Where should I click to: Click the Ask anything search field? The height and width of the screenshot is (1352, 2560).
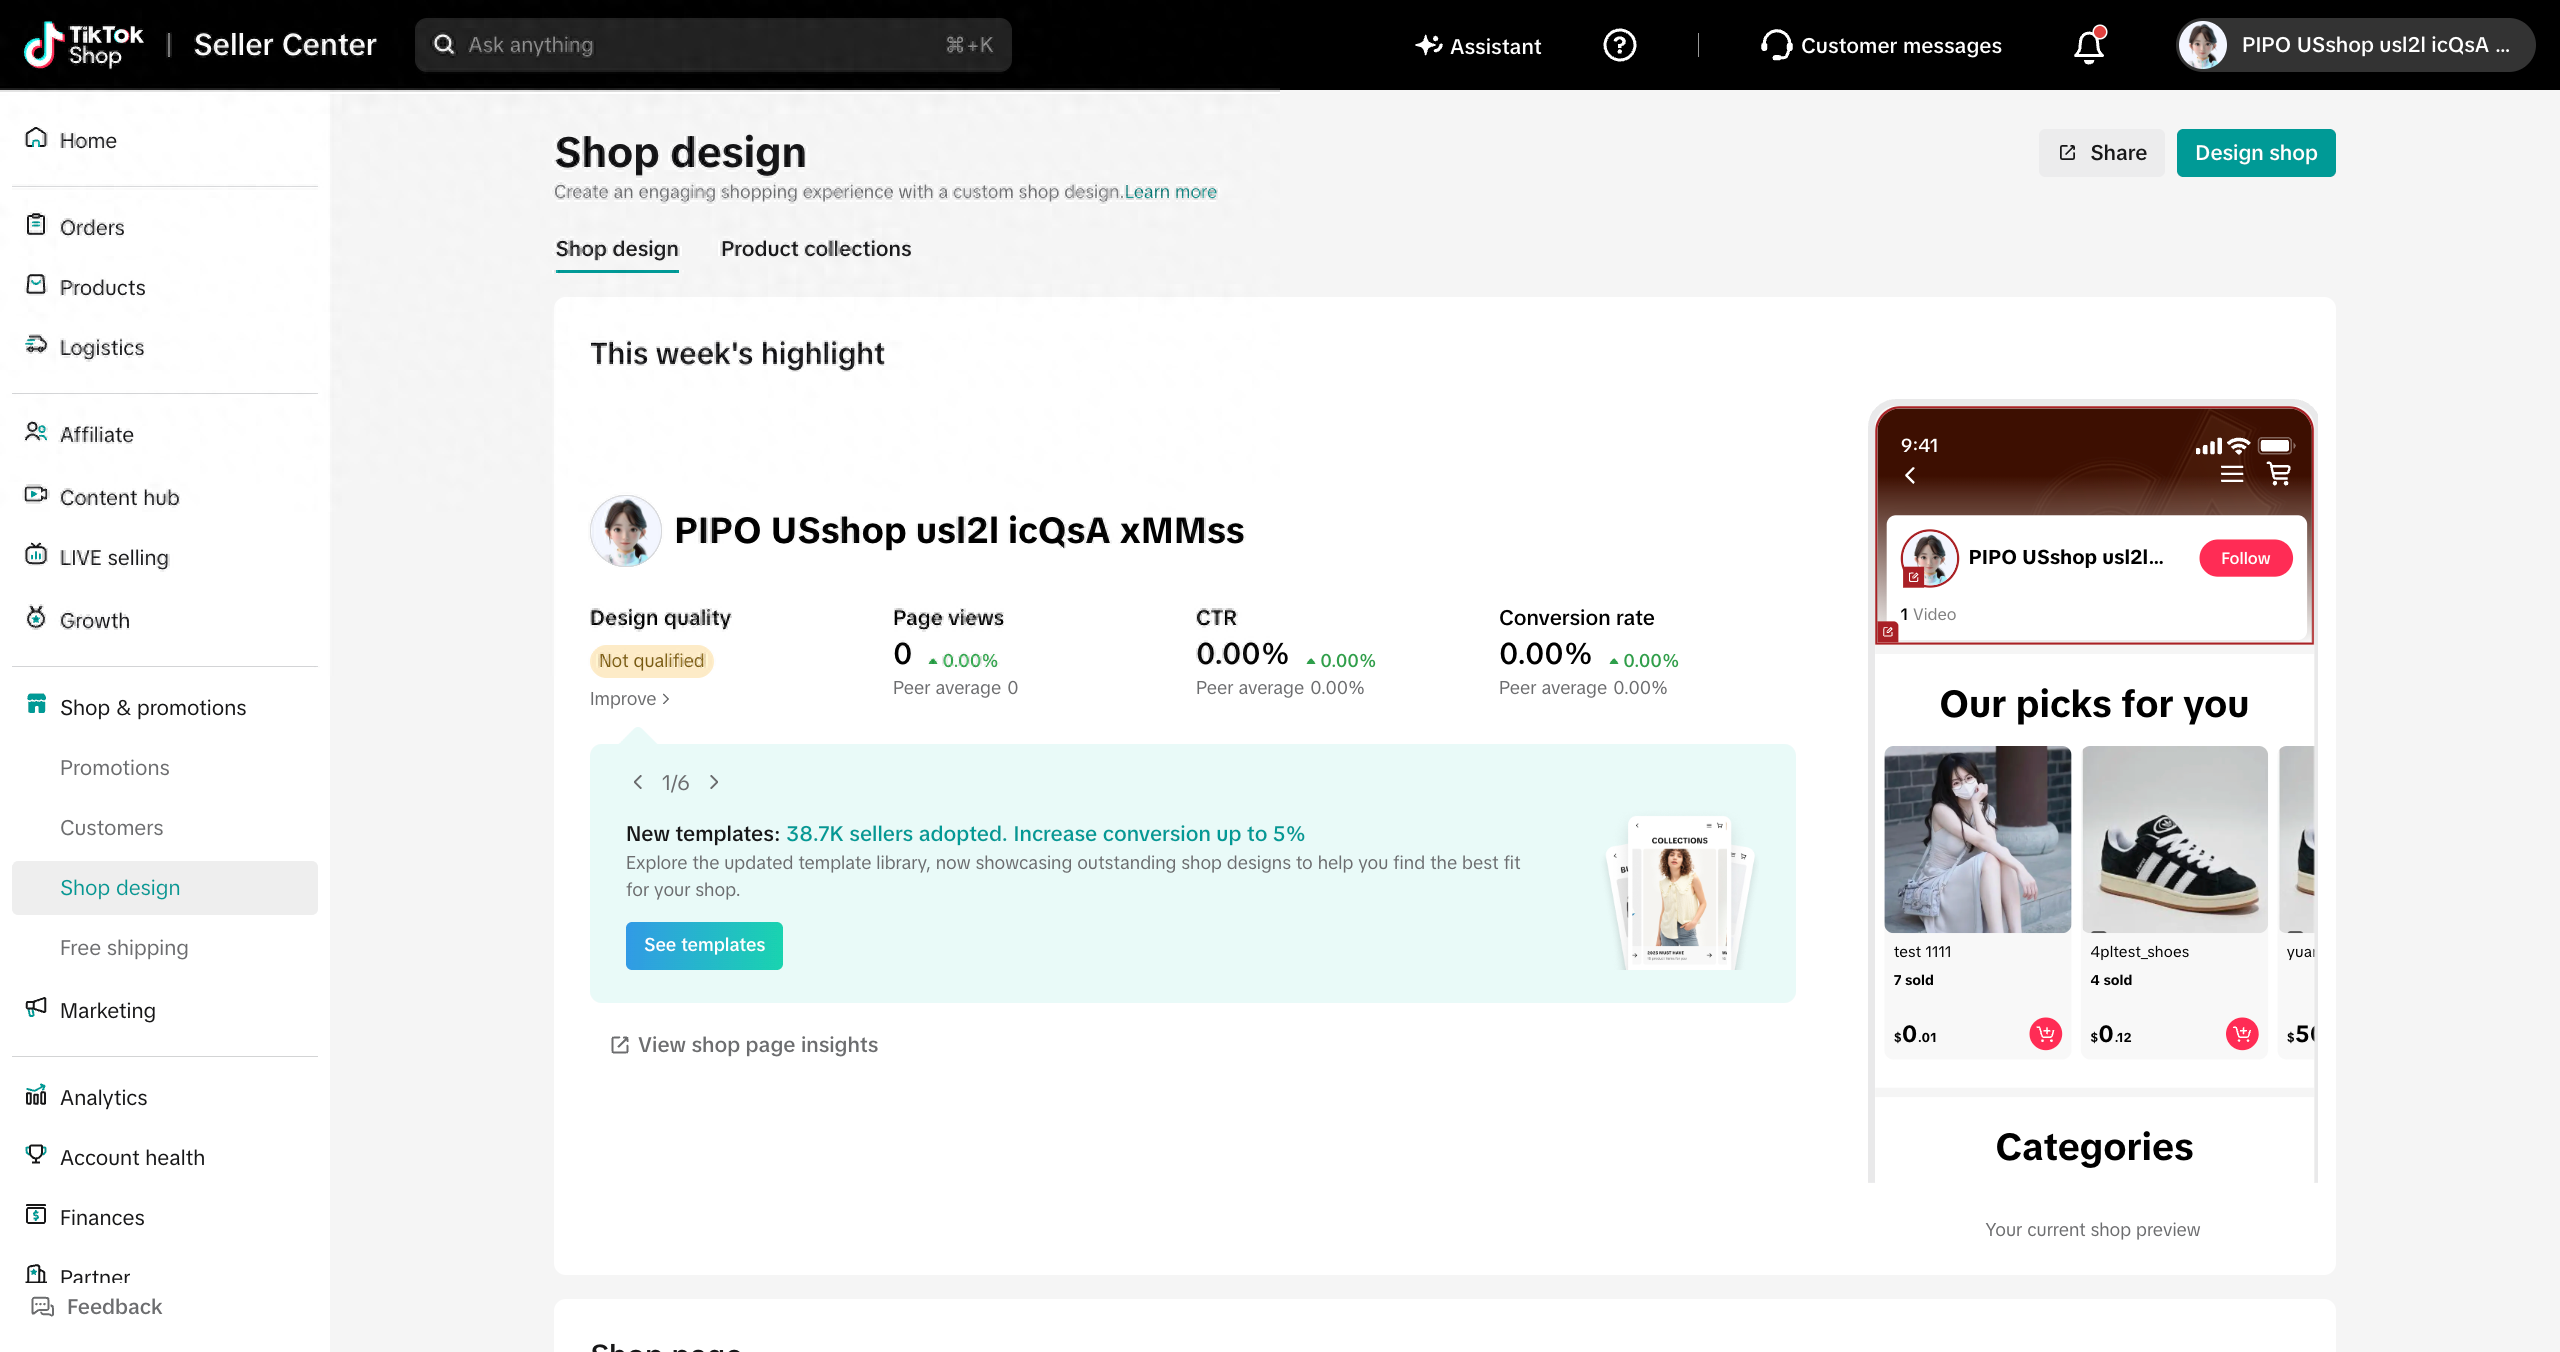pos(713,45)
